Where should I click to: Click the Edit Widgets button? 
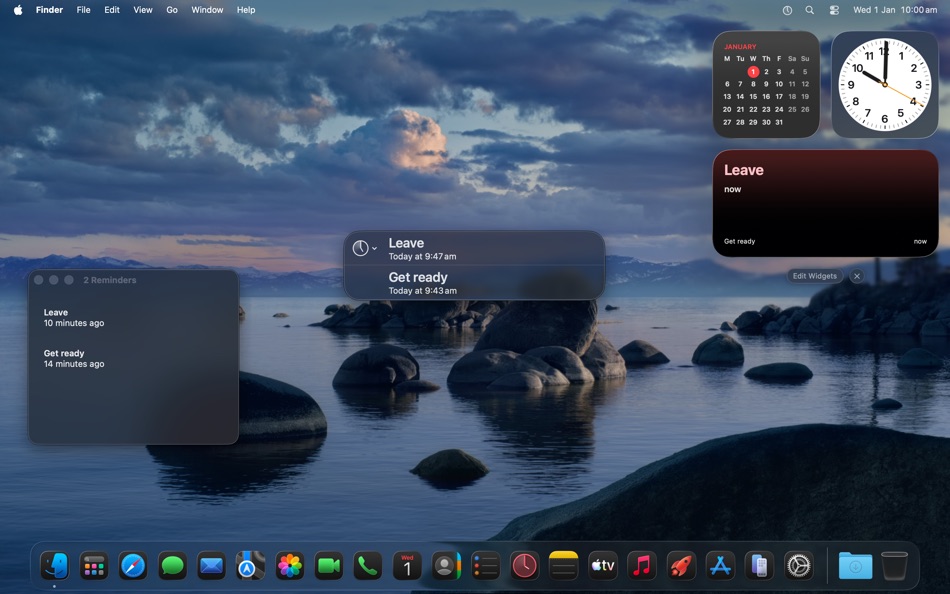[814, 276]
